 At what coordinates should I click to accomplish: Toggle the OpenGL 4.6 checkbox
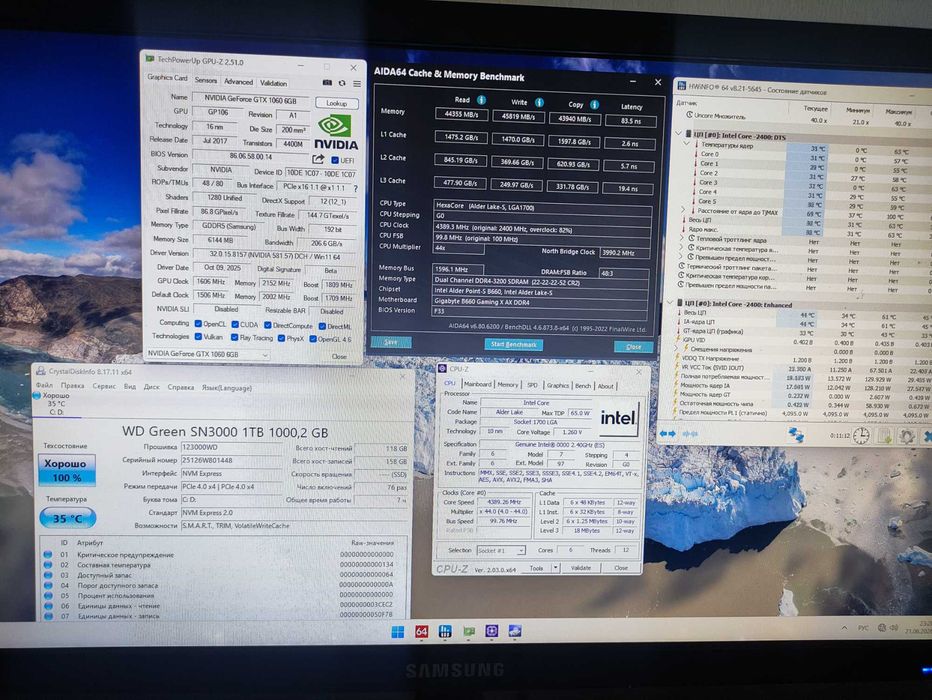pos(312,339)
